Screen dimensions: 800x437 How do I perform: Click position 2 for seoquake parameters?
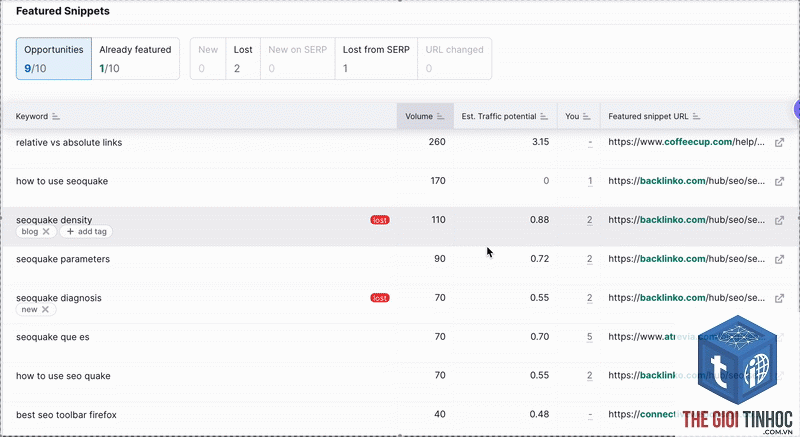(x=590, y=259)
